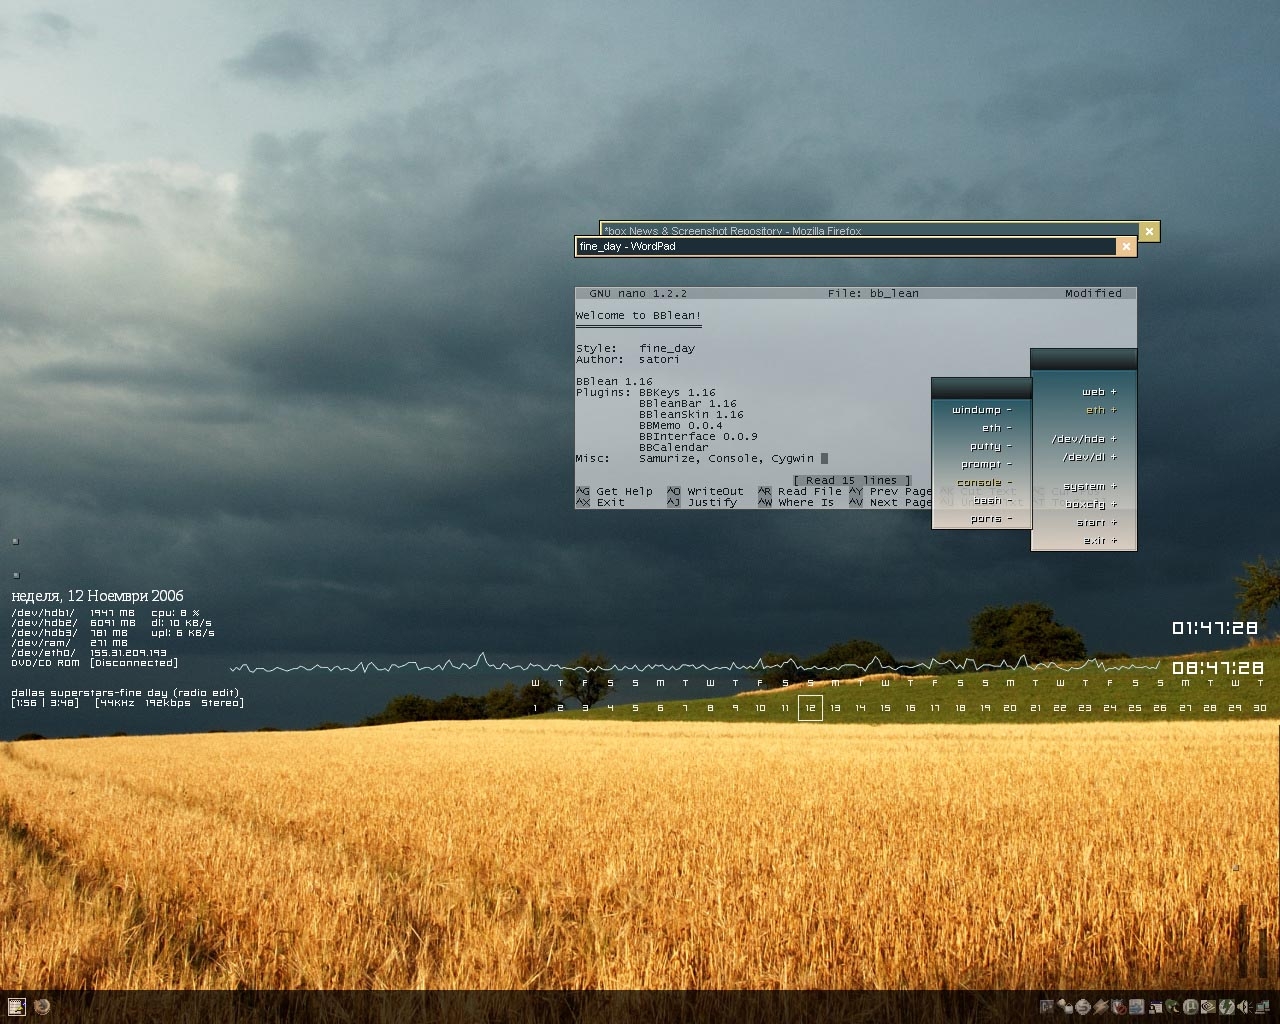This screenshot has width=1280, height=1024.
Task: Open the Firefox icon in the taskbar
Action: 42,1007
